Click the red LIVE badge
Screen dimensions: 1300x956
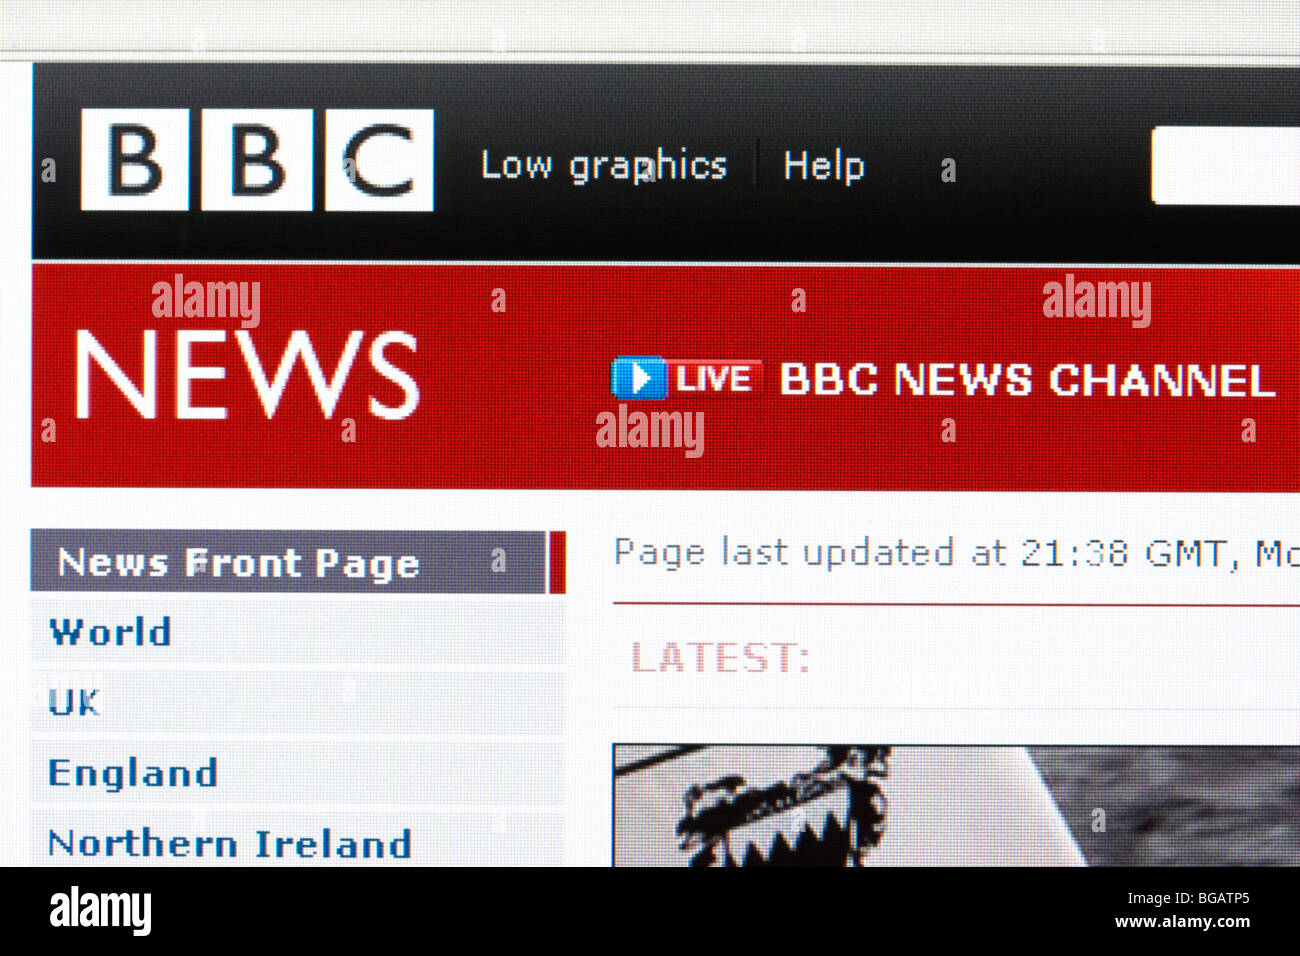pyautogui.click(x=714, y=379)
